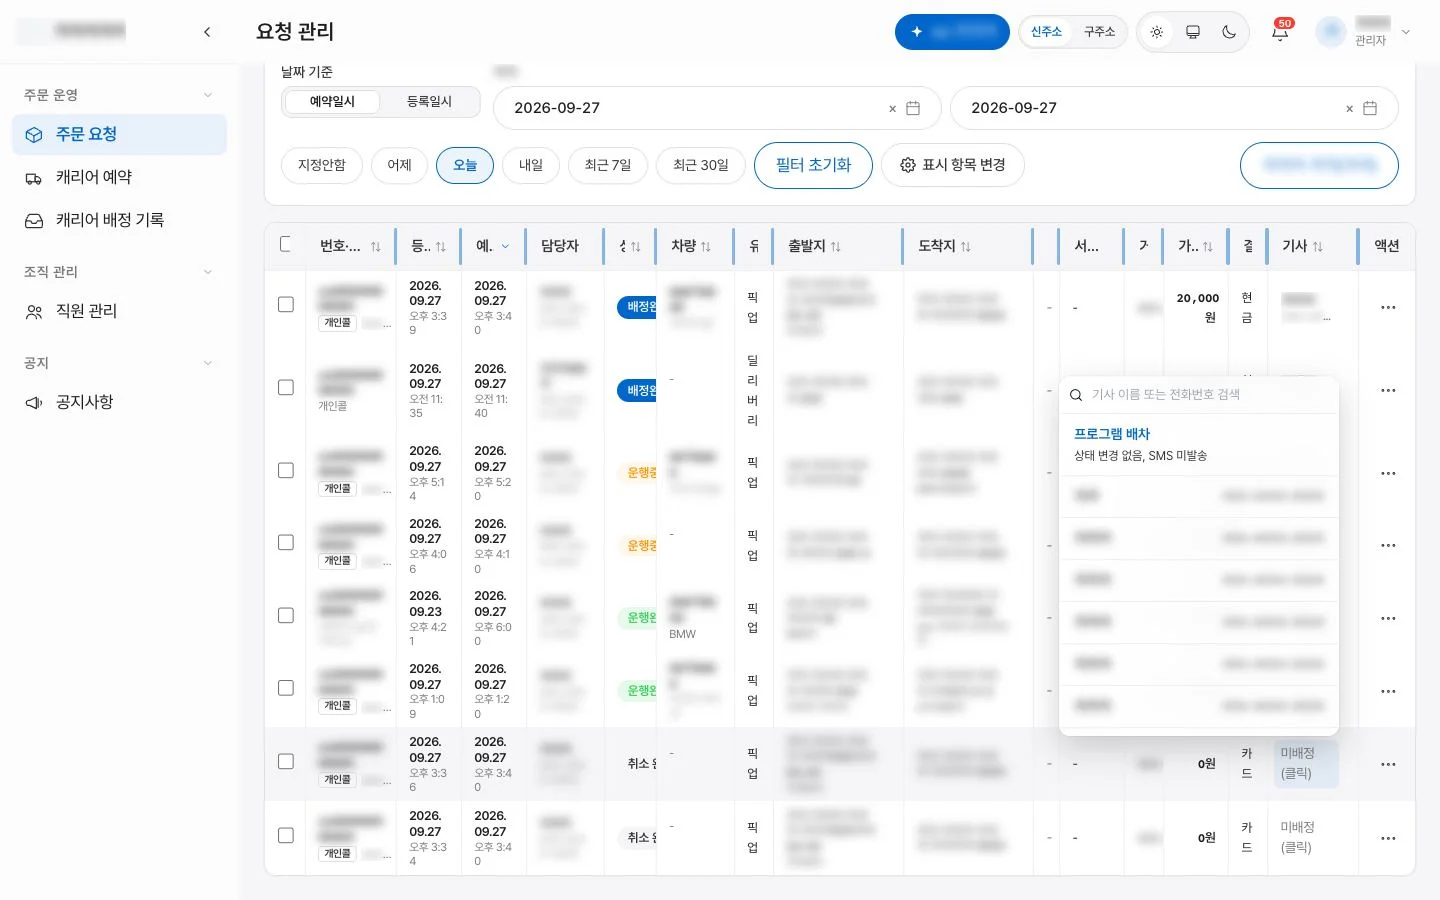This screenshot has height=900, width=1440.
Task: Select 신주소 address toggle
Action: pyautogui.click(x=1046, y=32)
